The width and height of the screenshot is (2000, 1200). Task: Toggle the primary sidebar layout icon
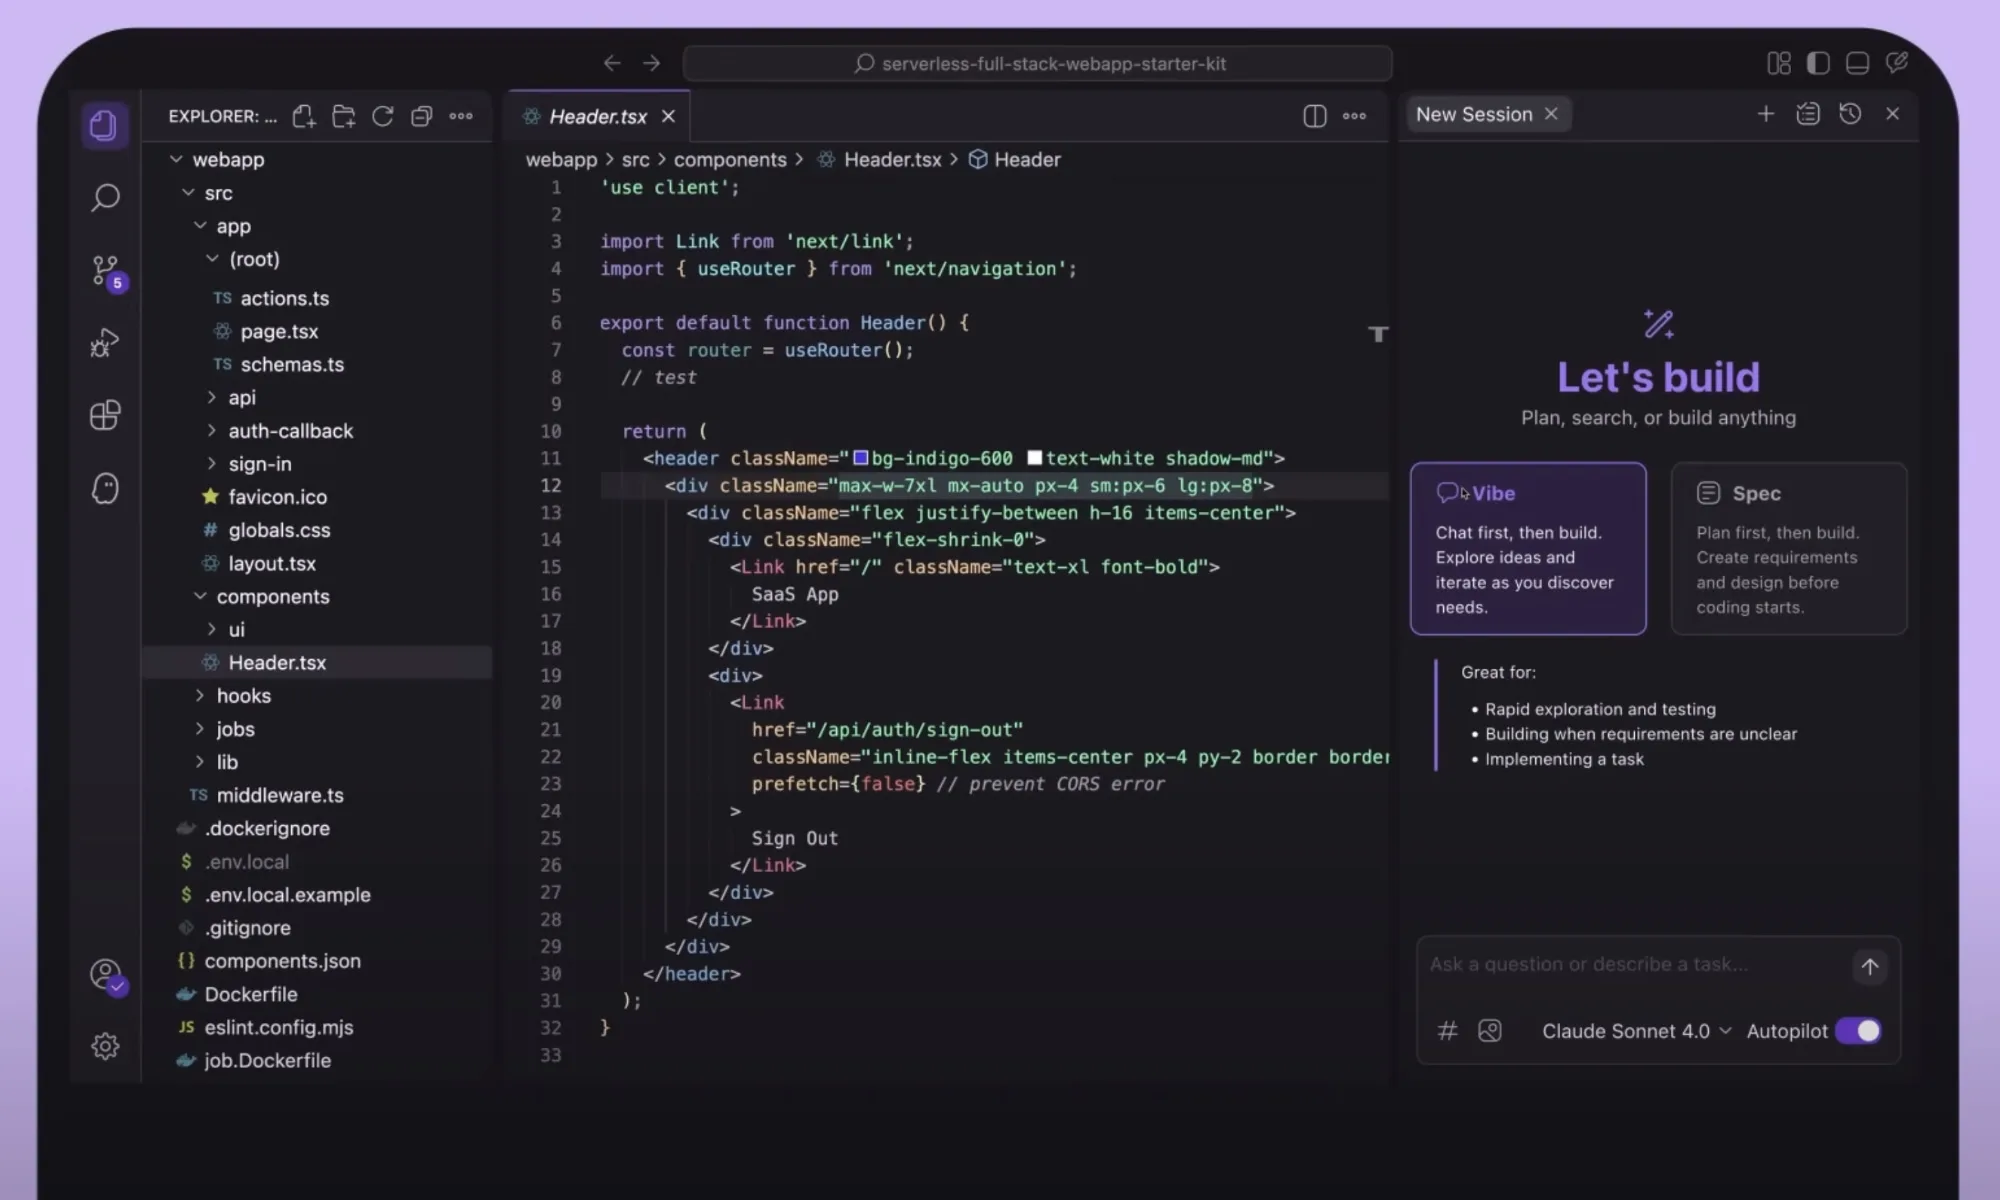click(1818, 63)
